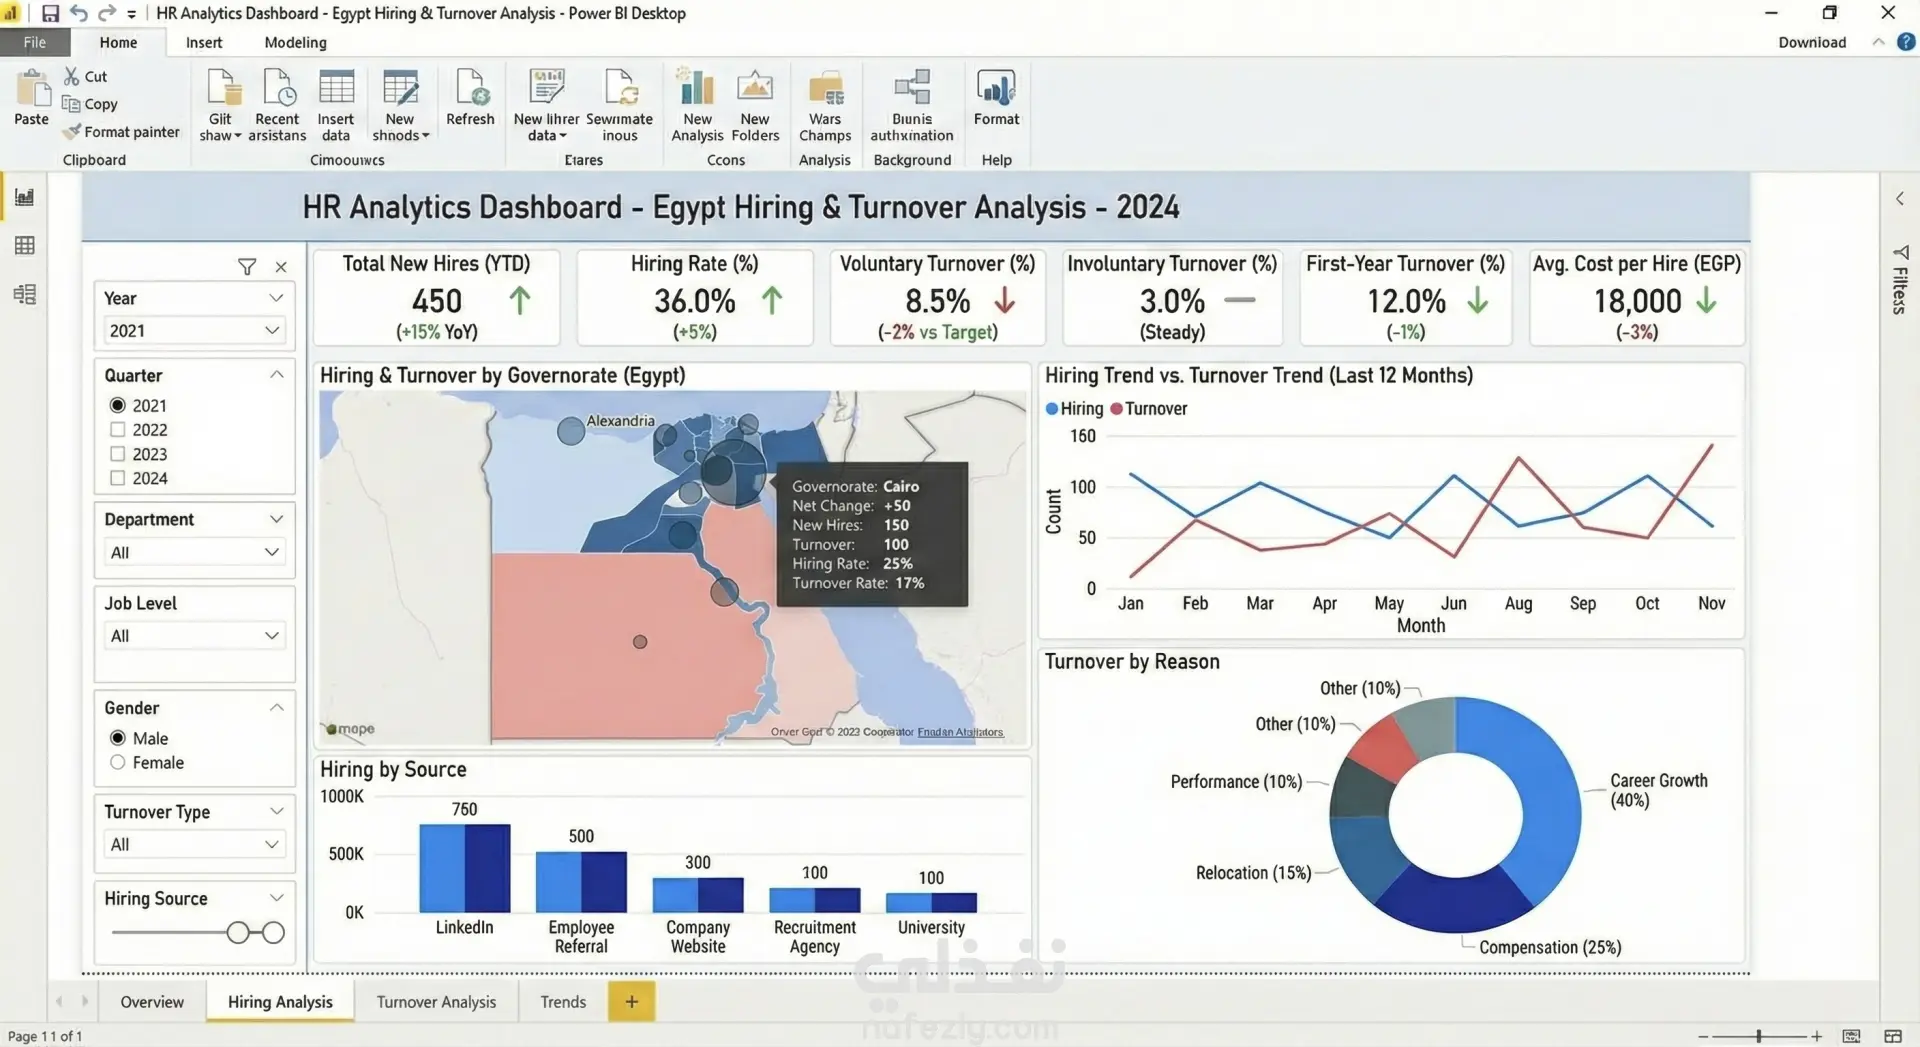Viewport: 1920px width, 1047px height.
Task: Click the Alexandria bubble on the map
Action: pos(571,431)
